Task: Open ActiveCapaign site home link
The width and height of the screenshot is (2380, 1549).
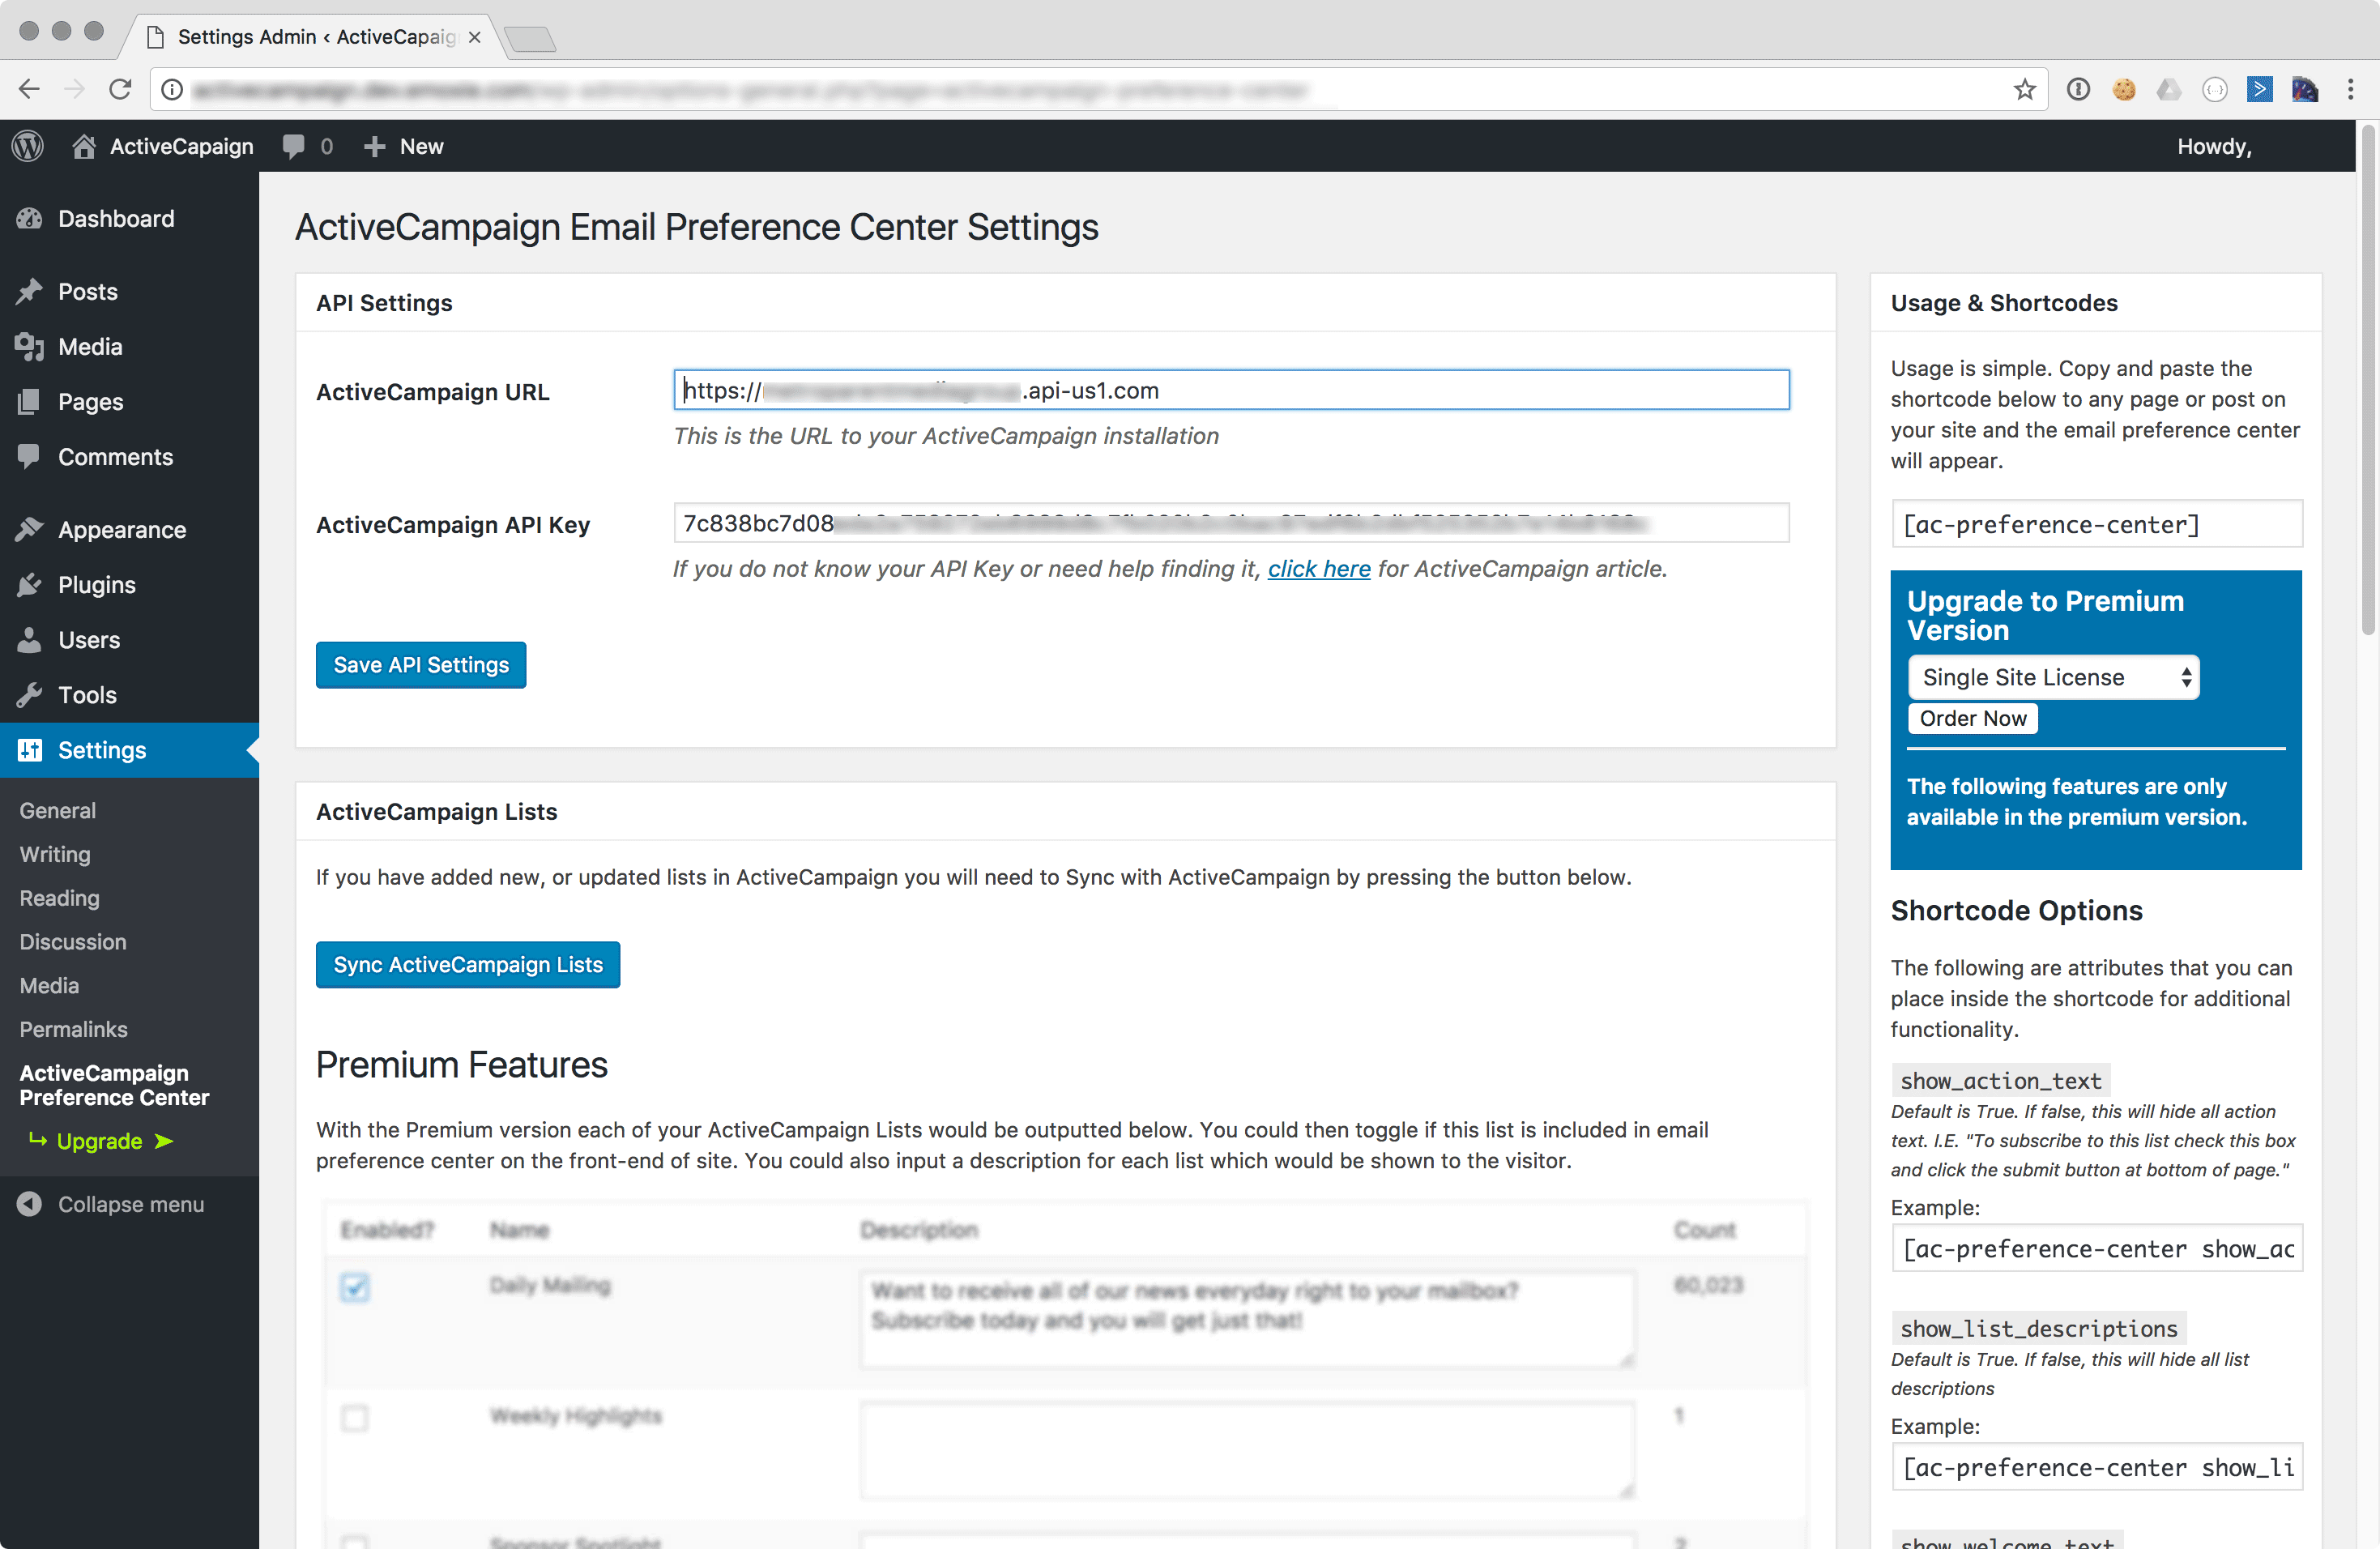Action: (x=163, y=146)
